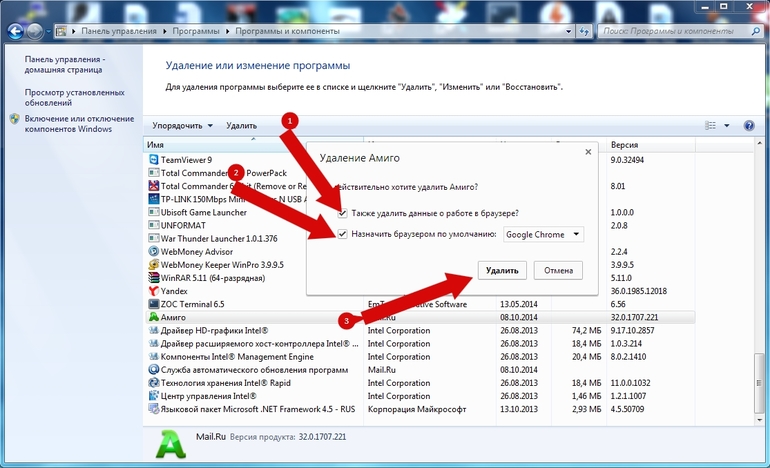The width and height of the screenshot is (770, 468).
Task: Click the Total Commander PowerPack icon
Action: pyautogui.click(x=154, y=173)
